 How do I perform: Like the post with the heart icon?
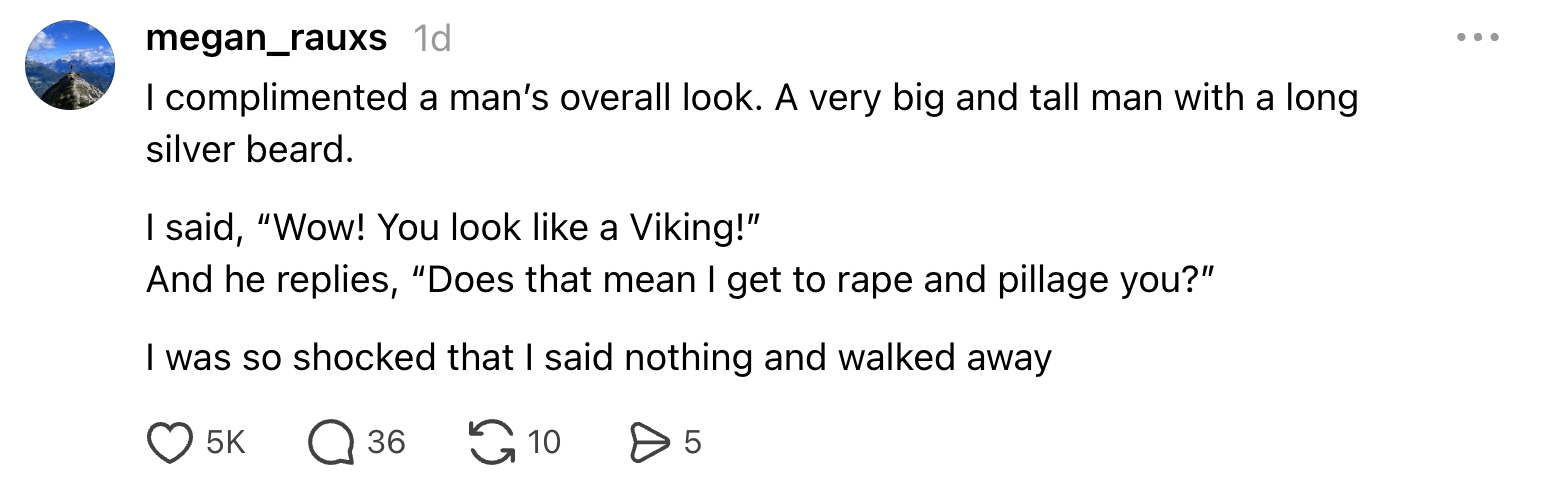(x=168, y=442)
